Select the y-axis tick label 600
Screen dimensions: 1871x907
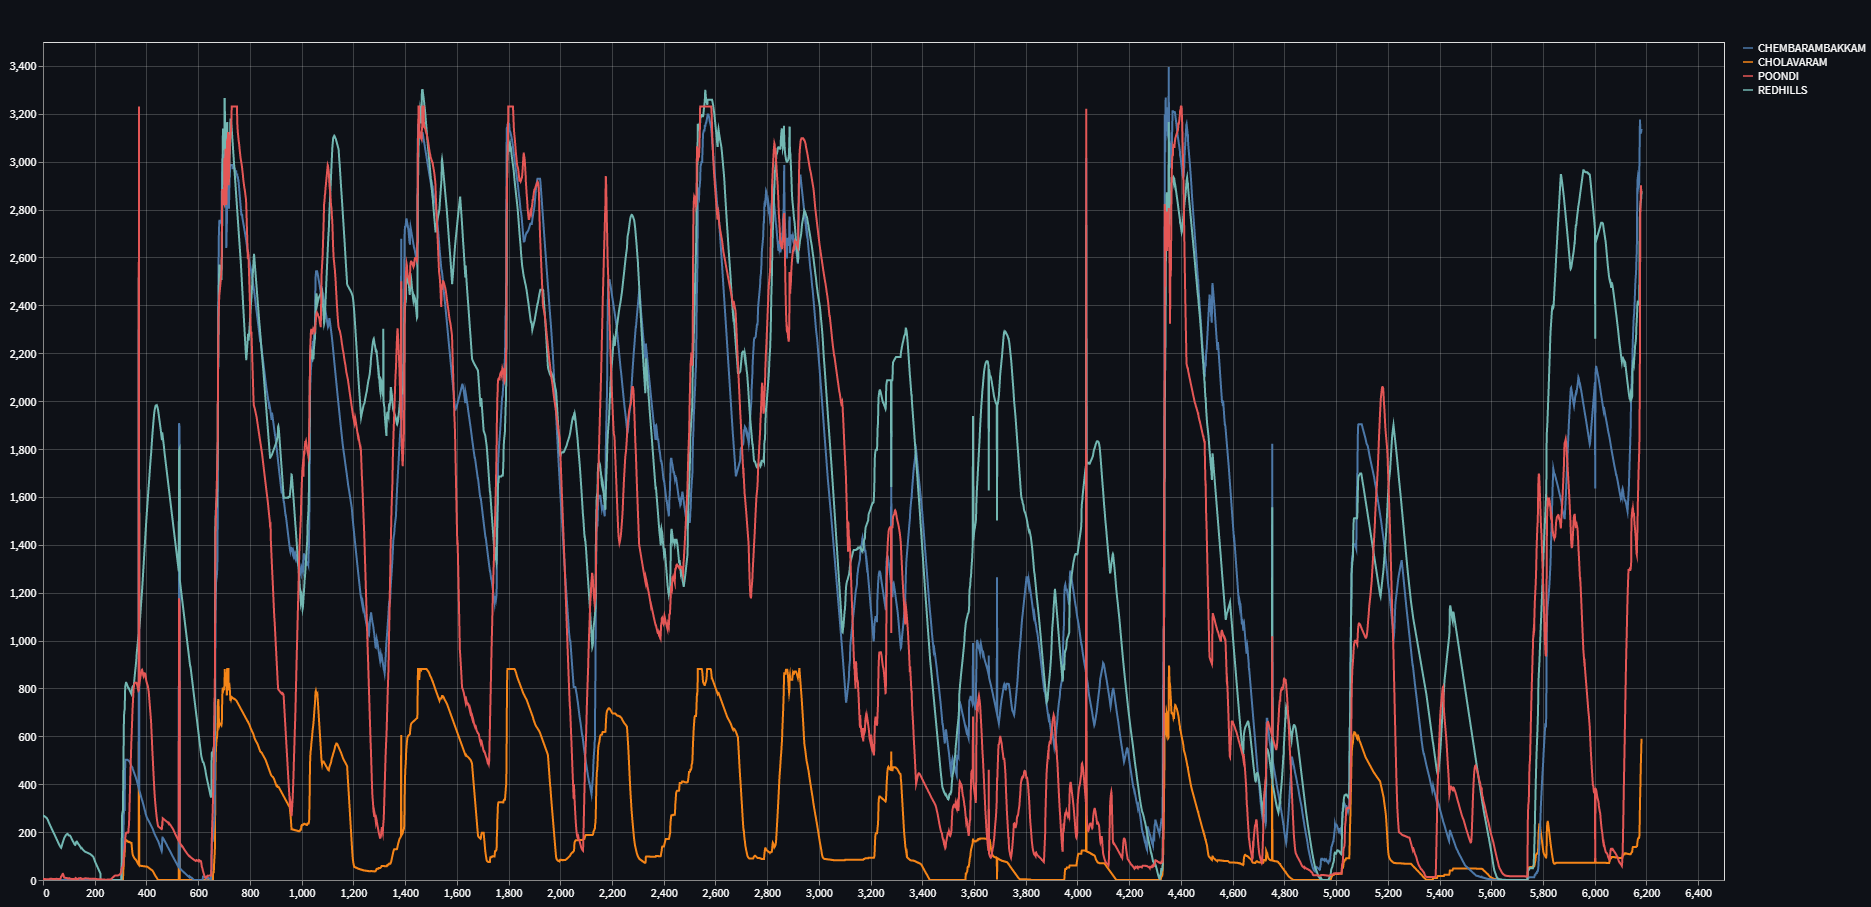tap(27, 737)
